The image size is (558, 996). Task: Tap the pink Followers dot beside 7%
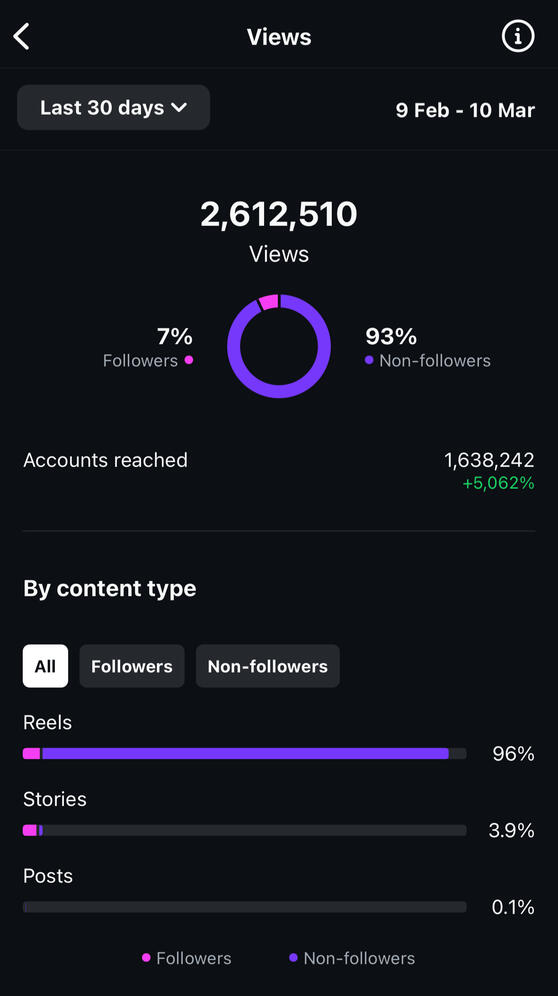[x=189, y=360]
